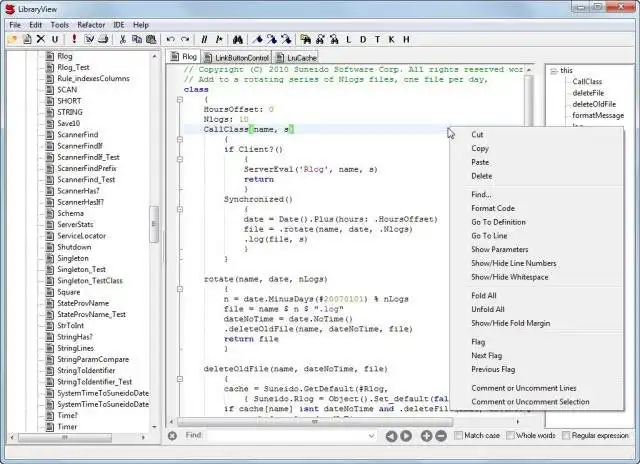Image resolution: width=640 pixels, height=464 pixels.
Task: Click the binoculars find icon
Action: click(x=238, y=39)
